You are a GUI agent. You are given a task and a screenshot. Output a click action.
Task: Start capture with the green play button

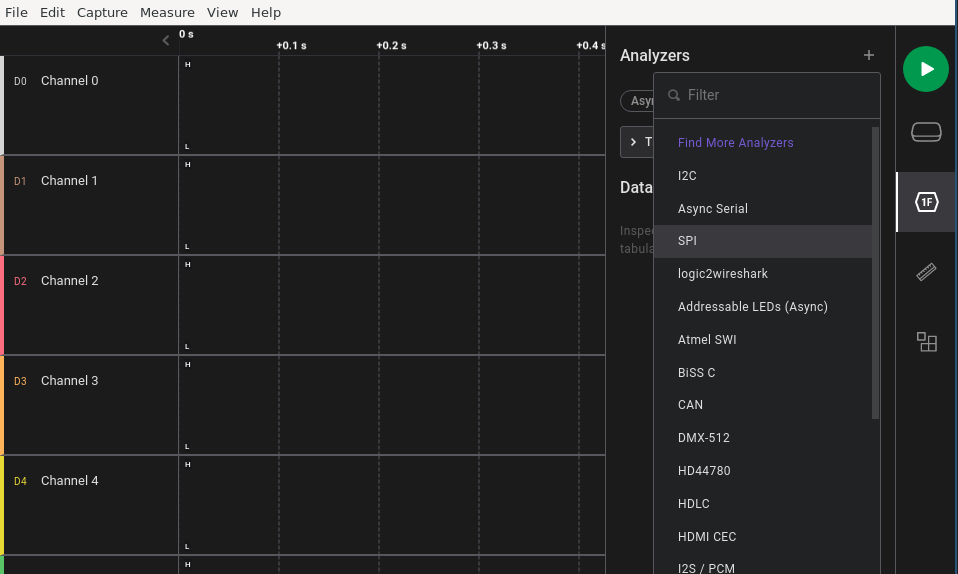point(925,69)
